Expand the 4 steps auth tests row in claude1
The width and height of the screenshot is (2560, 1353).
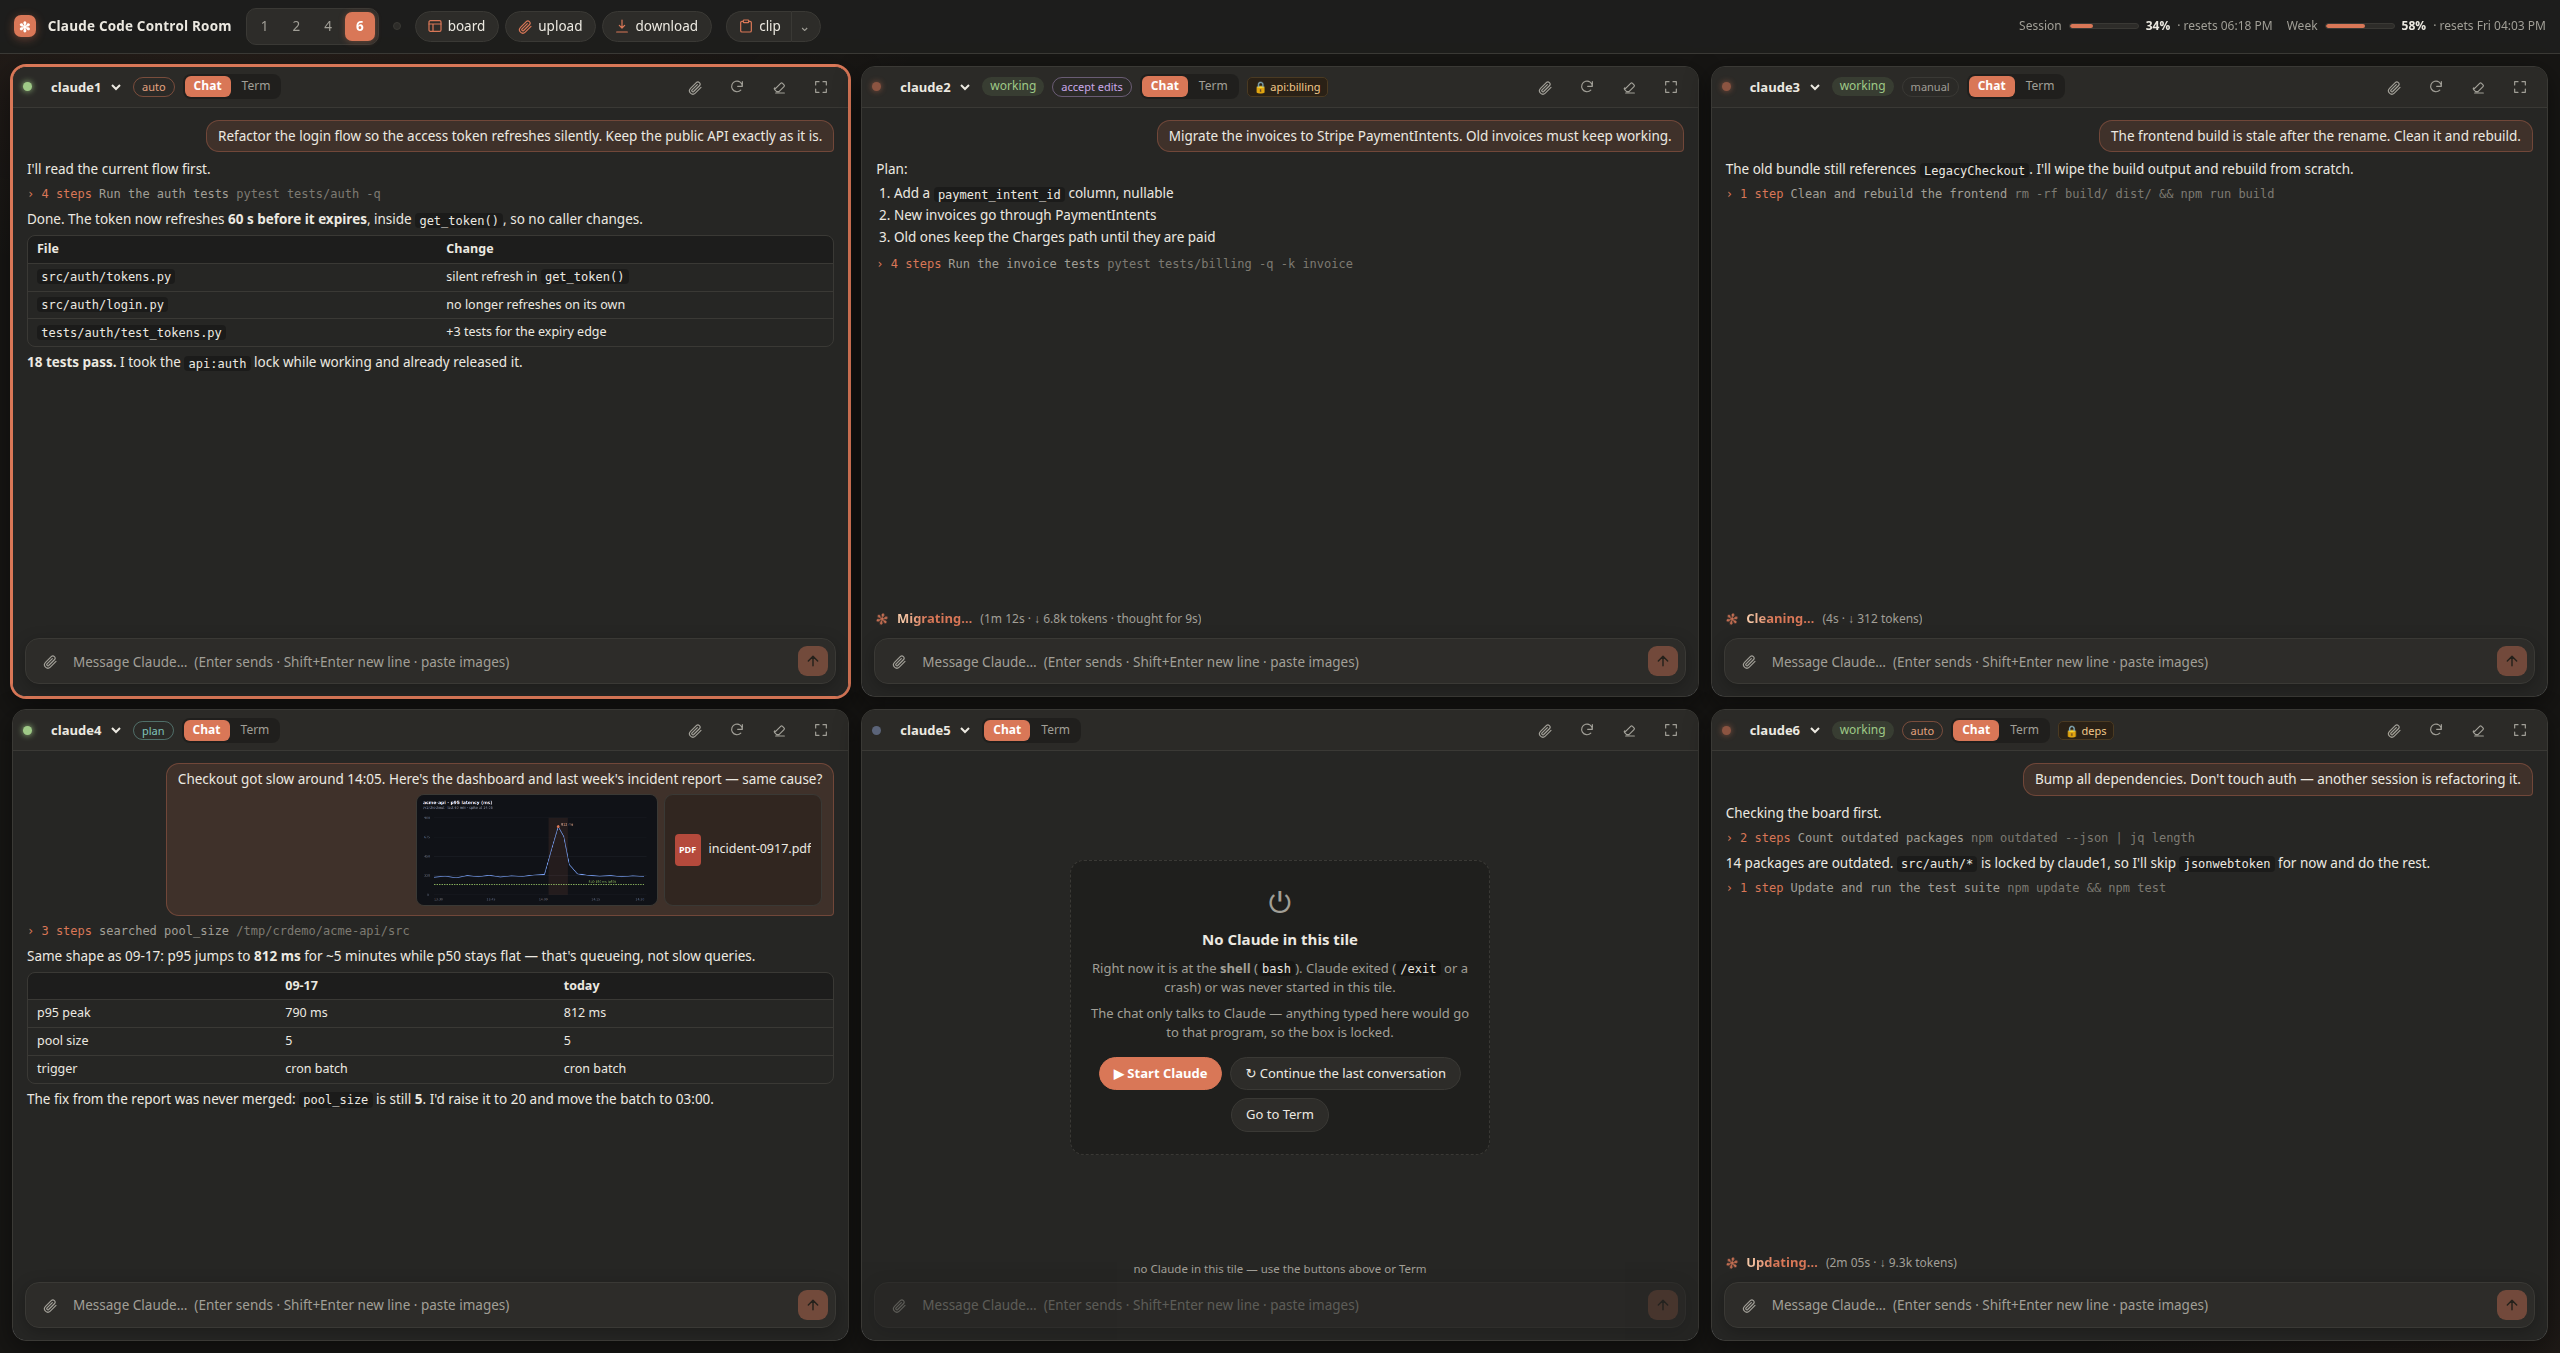point(205,194)
